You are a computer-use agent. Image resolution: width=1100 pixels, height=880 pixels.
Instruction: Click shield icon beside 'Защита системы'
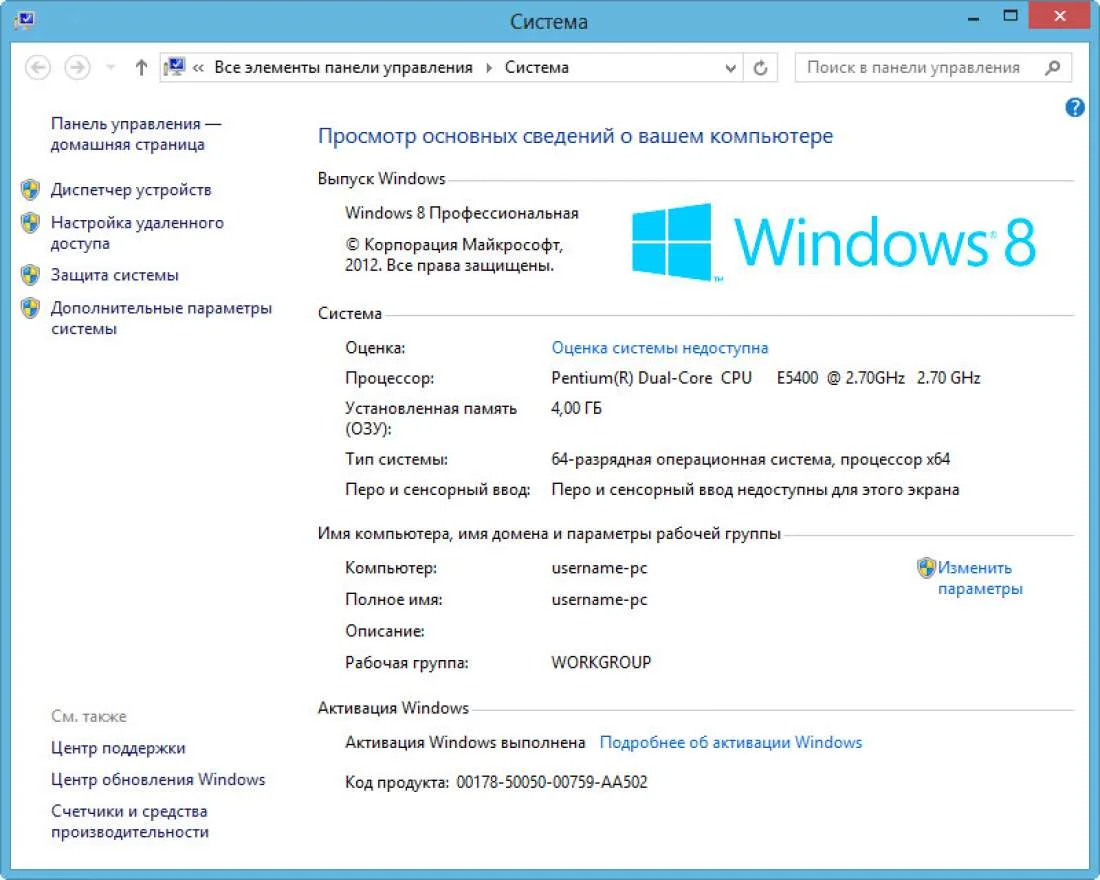pyautogui.click(x=30, y=275)
